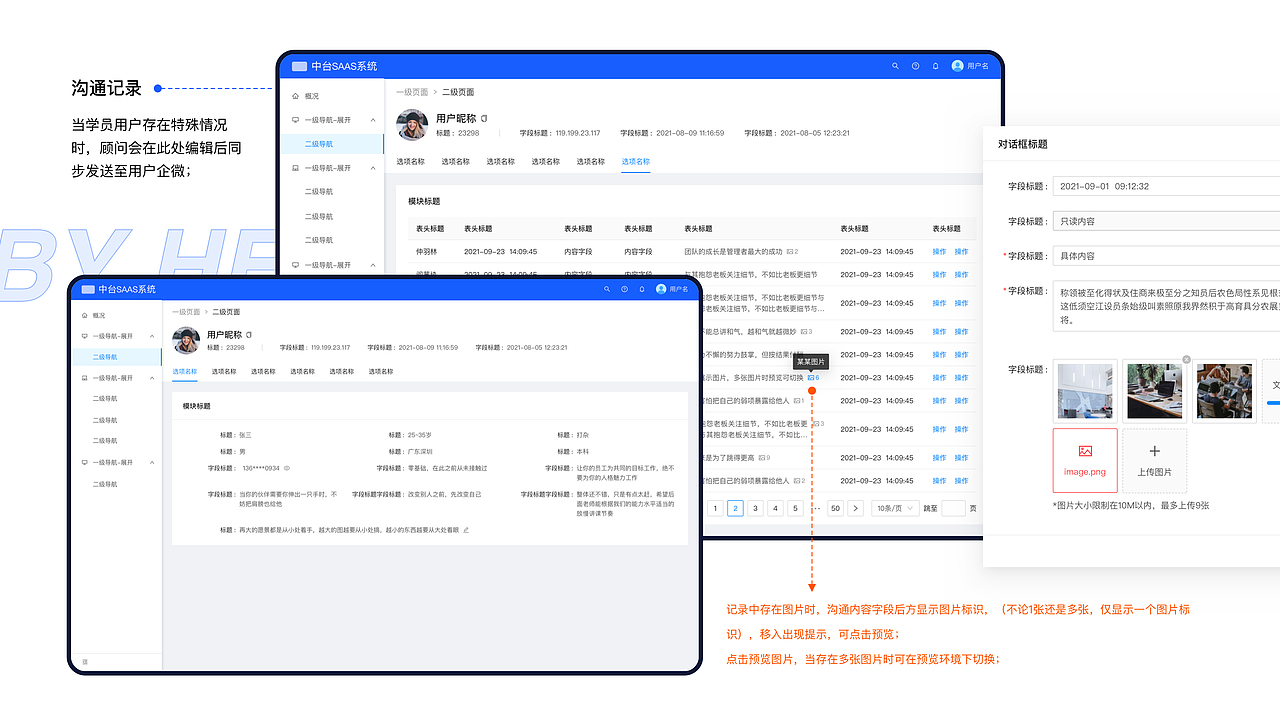Open the second thumbnail showing desk monitors

click(1155, 391)
